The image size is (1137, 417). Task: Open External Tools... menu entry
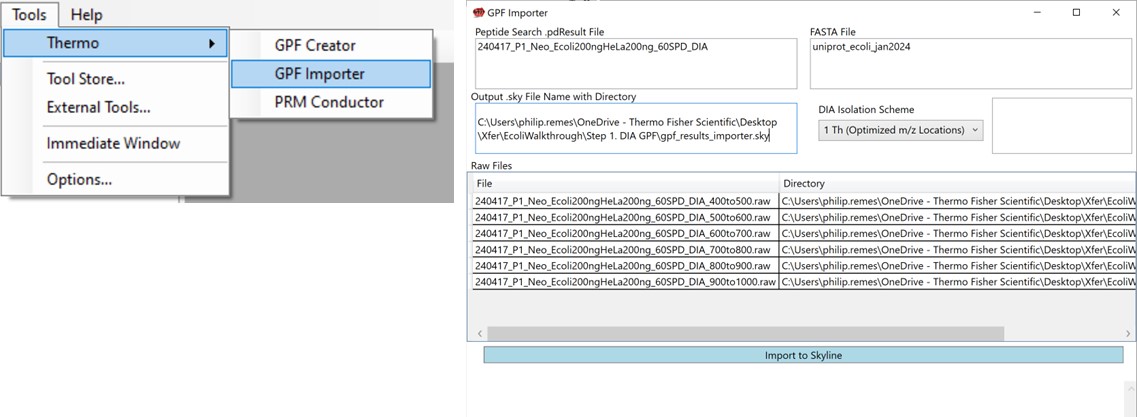pos(99,107)
